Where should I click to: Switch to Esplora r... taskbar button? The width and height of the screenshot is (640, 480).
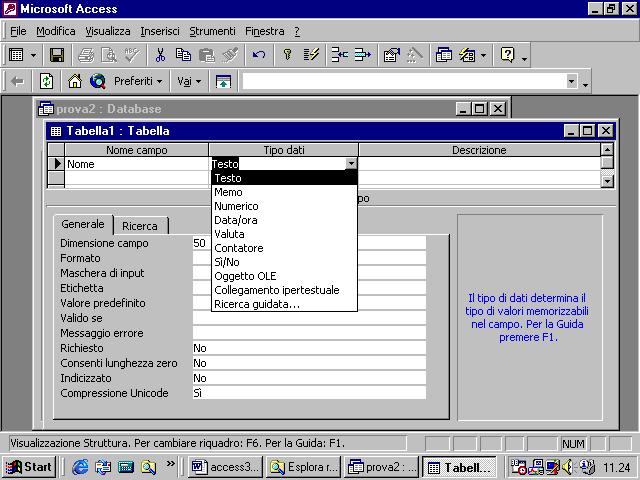[x=303, y=467]
